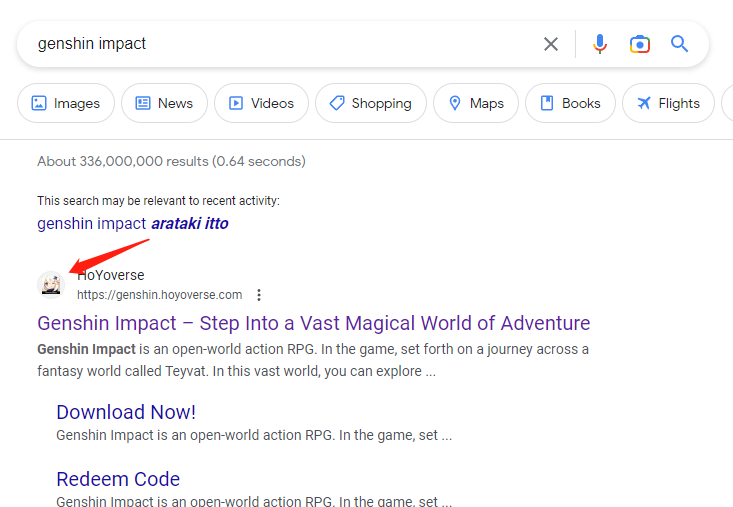Open the Redeem Code sitelink
733x507 pixels.
click(x=118, y=479)
